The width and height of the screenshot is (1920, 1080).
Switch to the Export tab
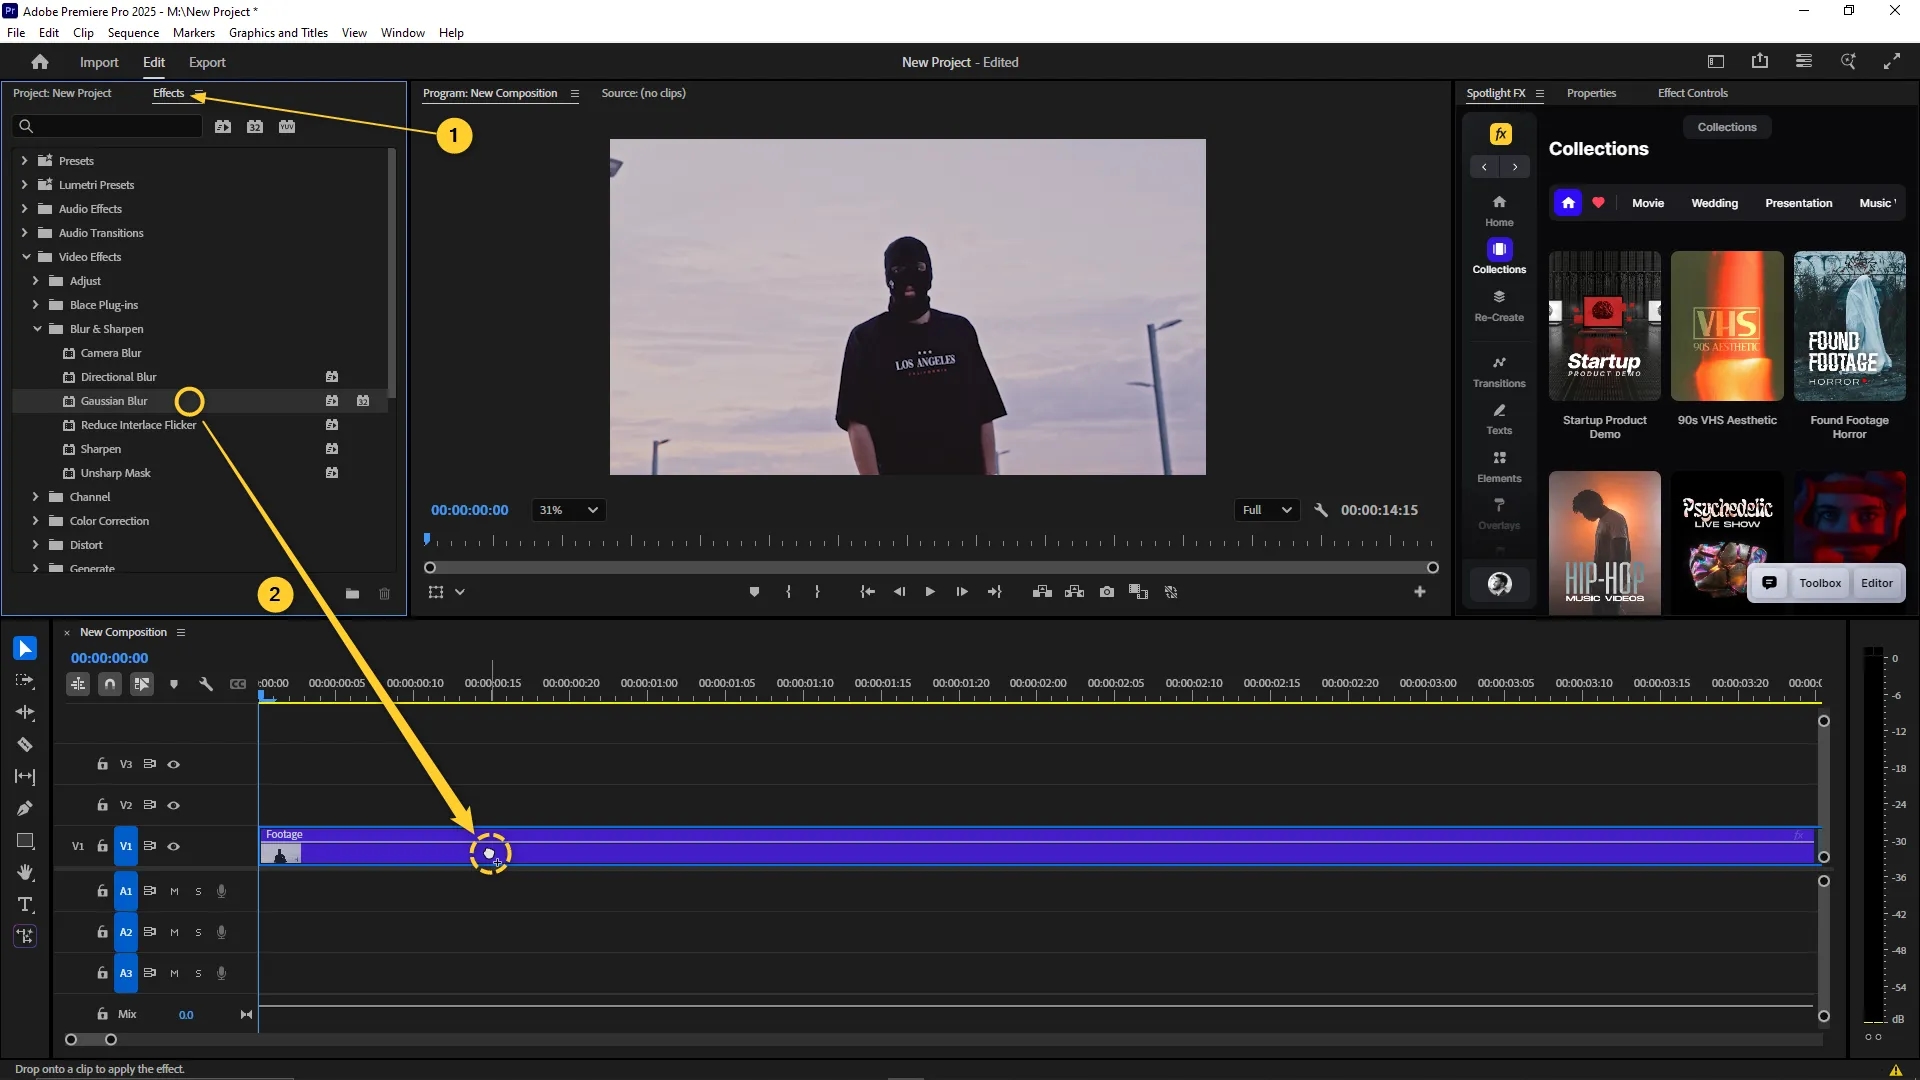207,62
